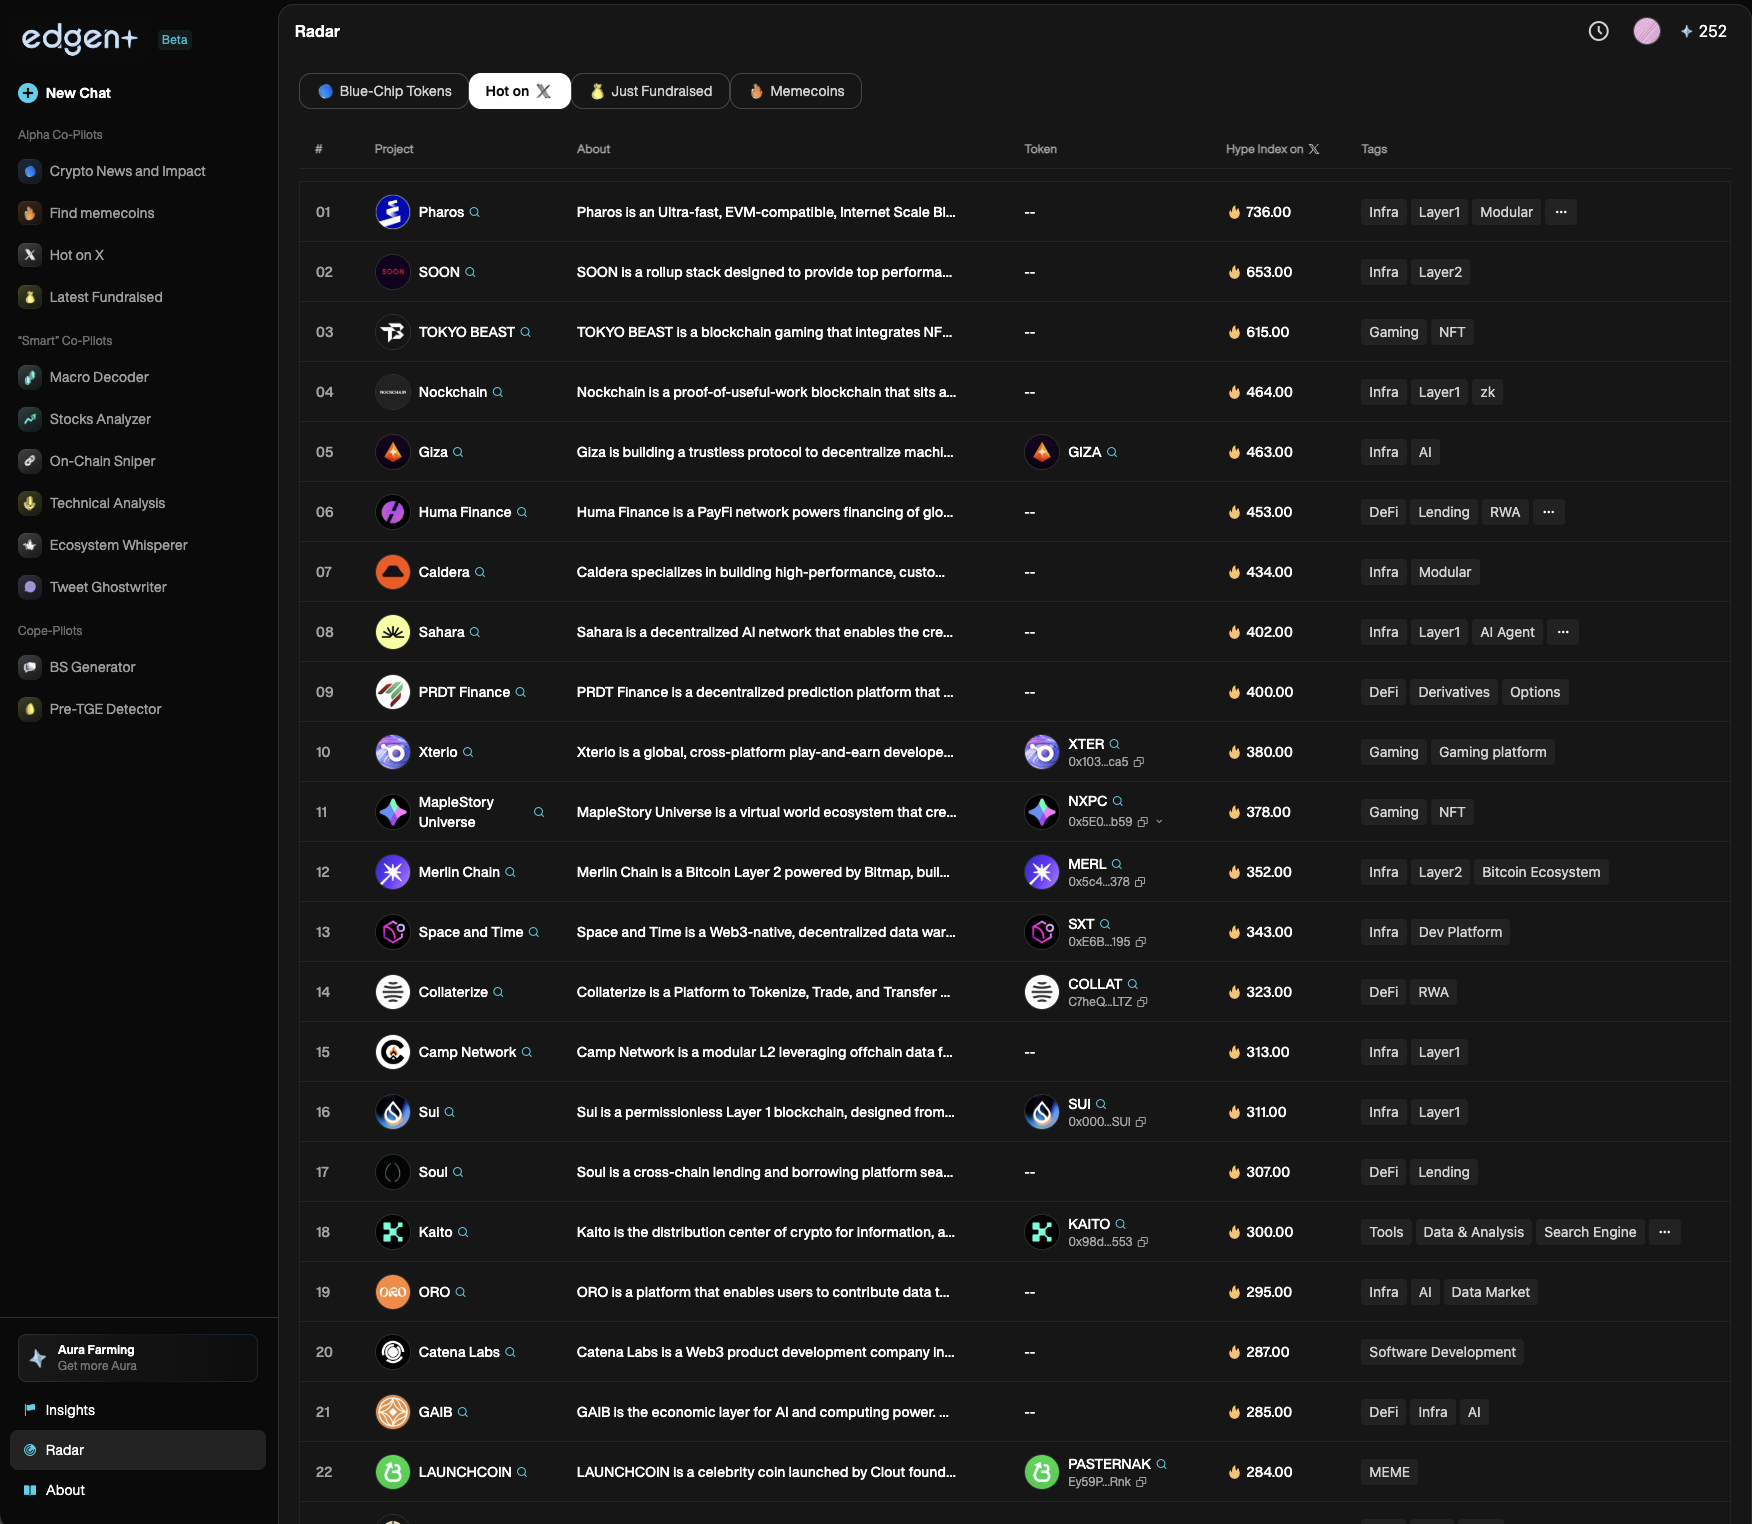Viewport: 1752px width, 1524px height.
Task: Open the history clock icon
Action: click(1598, 31)
